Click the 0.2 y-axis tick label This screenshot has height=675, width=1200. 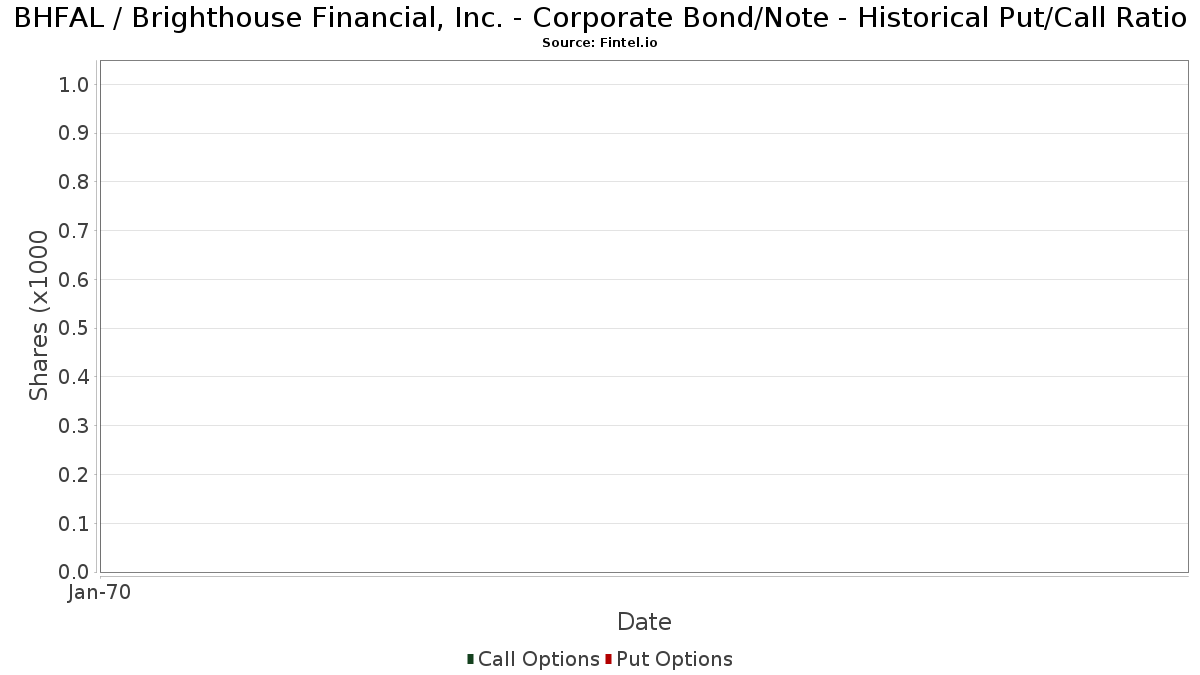coord(75,475)
